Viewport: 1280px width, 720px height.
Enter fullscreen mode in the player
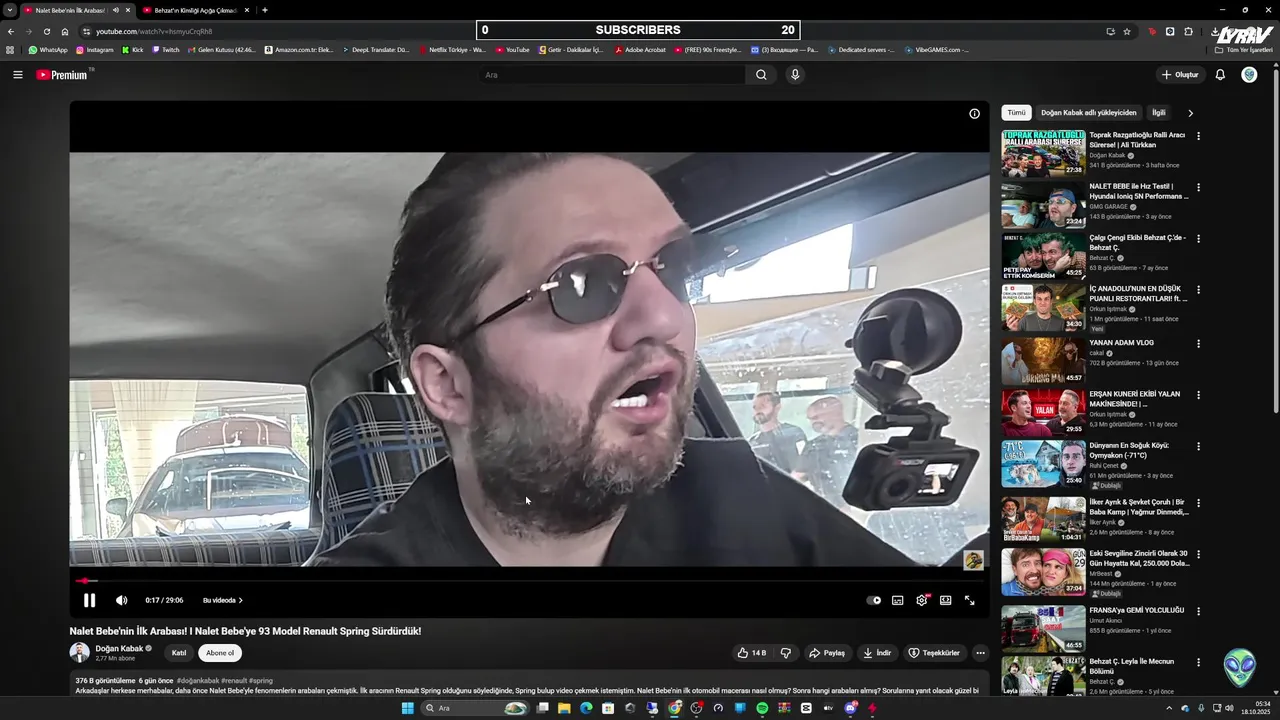(969, 600)
